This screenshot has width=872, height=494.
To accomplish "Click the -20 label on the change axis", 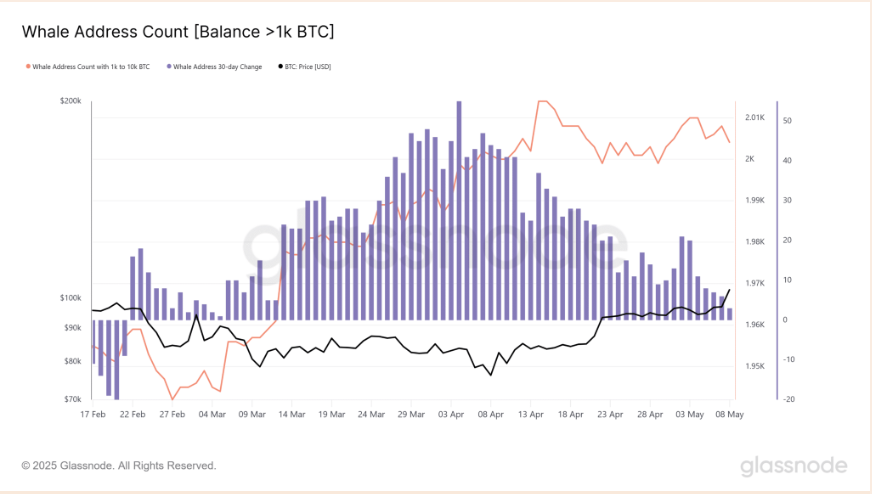I will [788, 399].
